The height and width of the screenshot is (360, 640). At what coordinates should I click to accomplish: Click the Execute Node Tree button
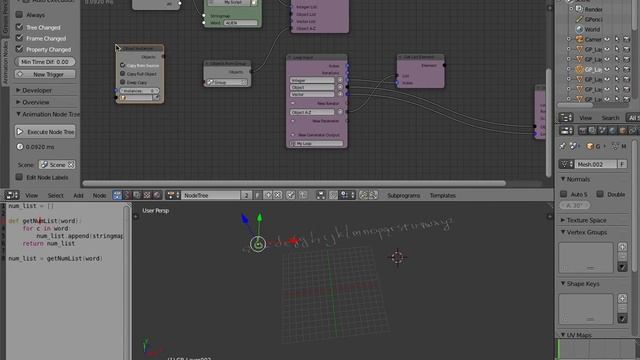click(x=45, y=132)
